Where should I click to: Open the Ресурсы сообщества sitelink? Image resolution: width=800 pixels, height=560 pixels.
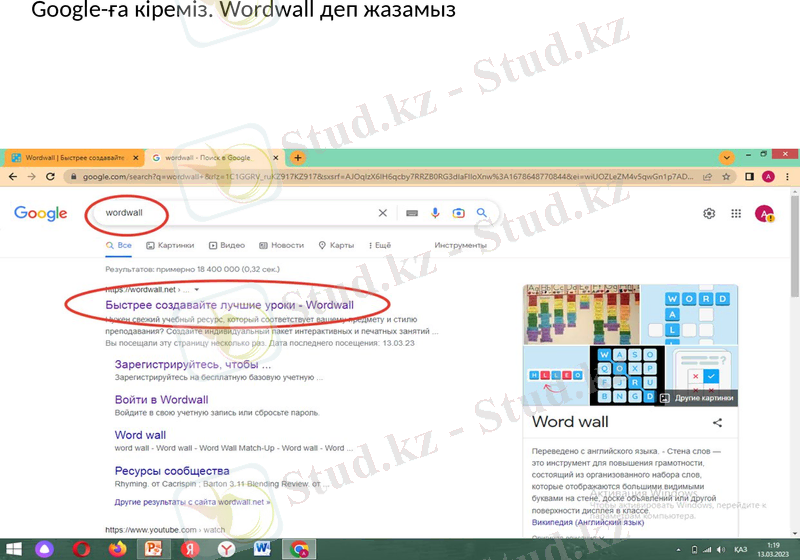pos(172,471)
